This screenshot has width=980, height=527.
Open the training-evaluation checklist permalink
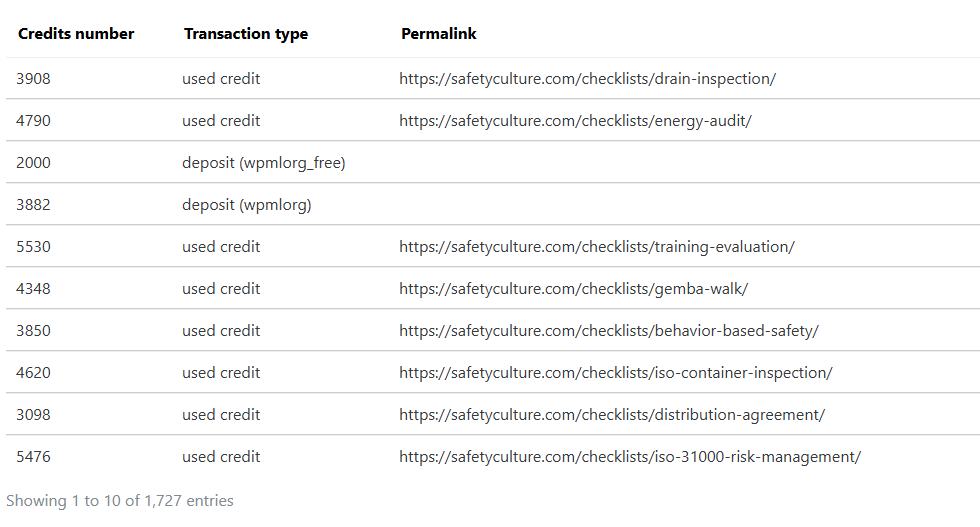(x=597, y=247)
